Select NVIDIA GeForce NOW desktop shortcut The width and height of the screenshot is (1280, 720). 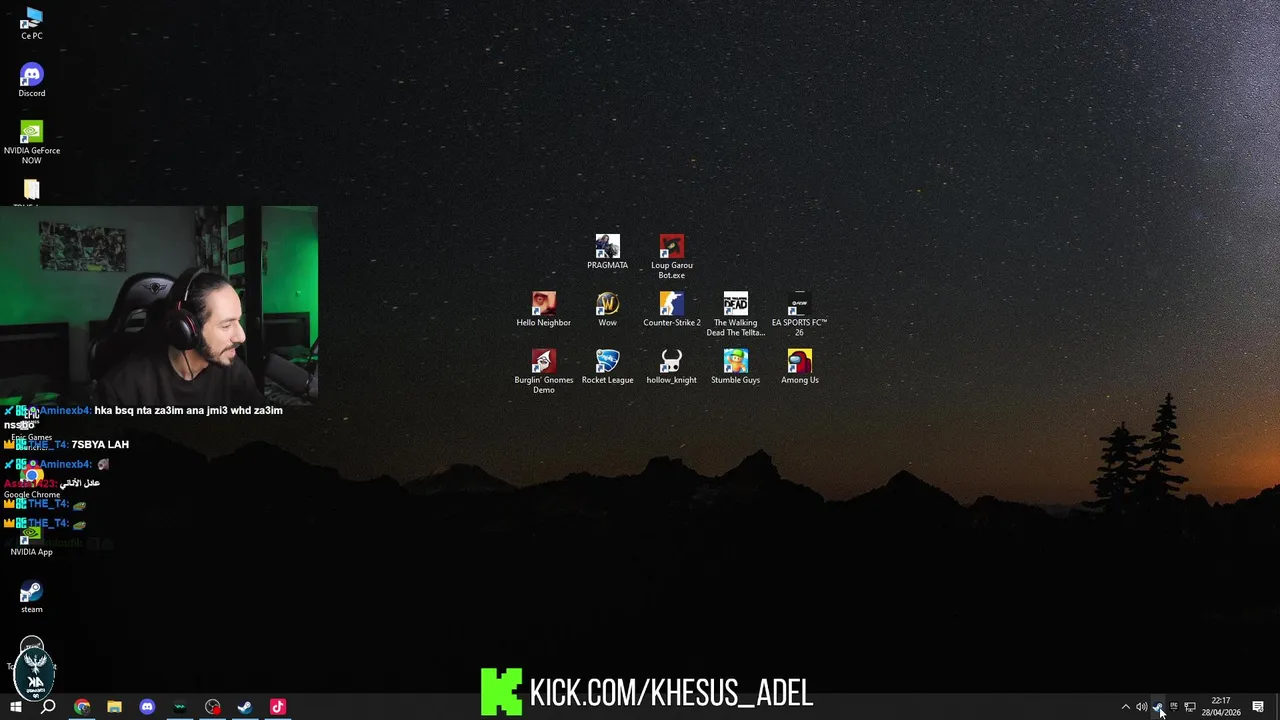[x=31, y=143]
